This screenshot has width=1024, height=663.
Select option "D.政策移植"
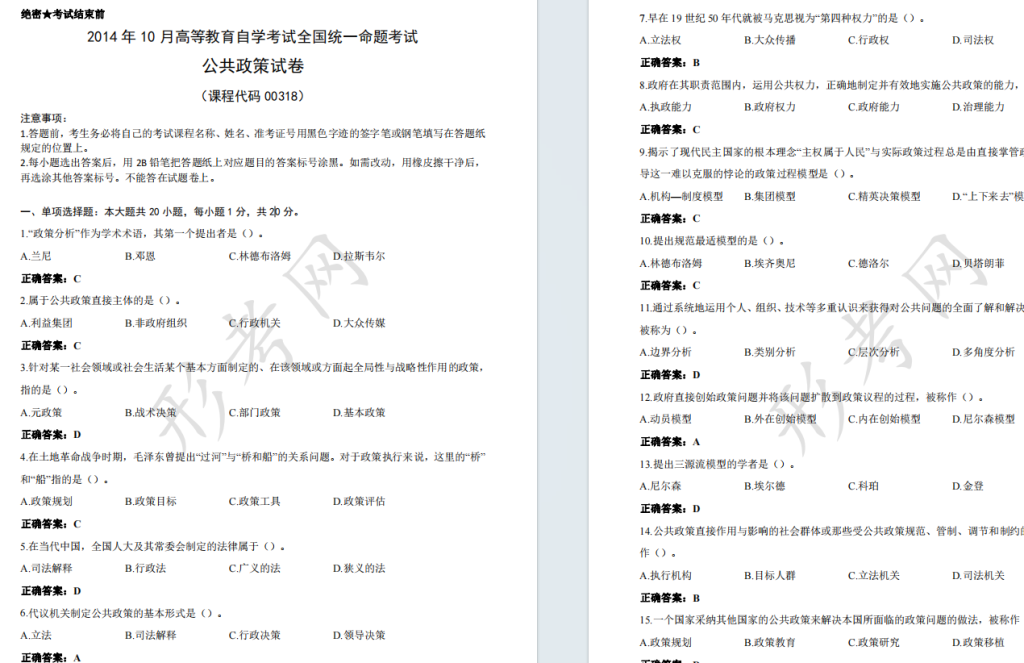point(978,642)
